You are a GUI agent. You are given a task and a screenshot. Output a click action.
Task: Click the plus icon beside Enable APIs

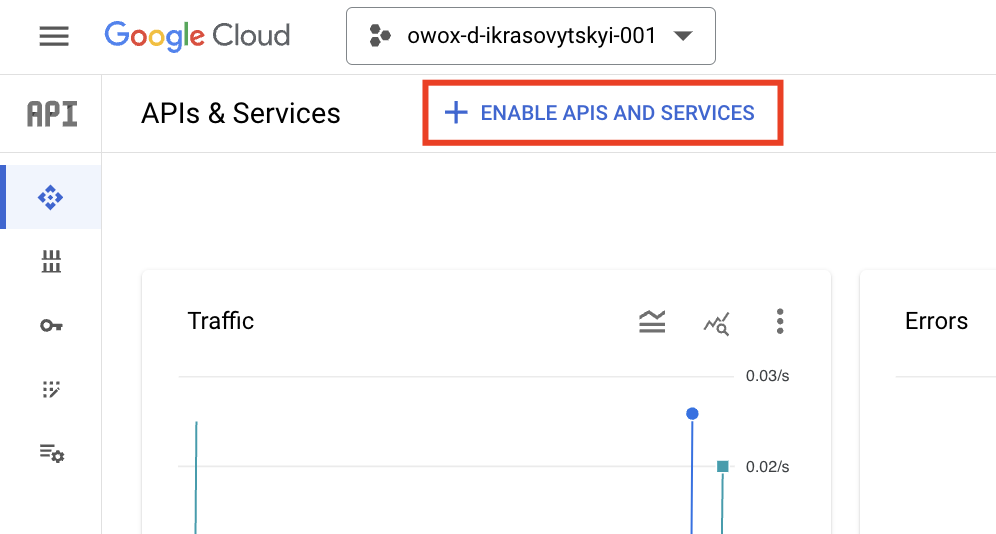[455, 113]
